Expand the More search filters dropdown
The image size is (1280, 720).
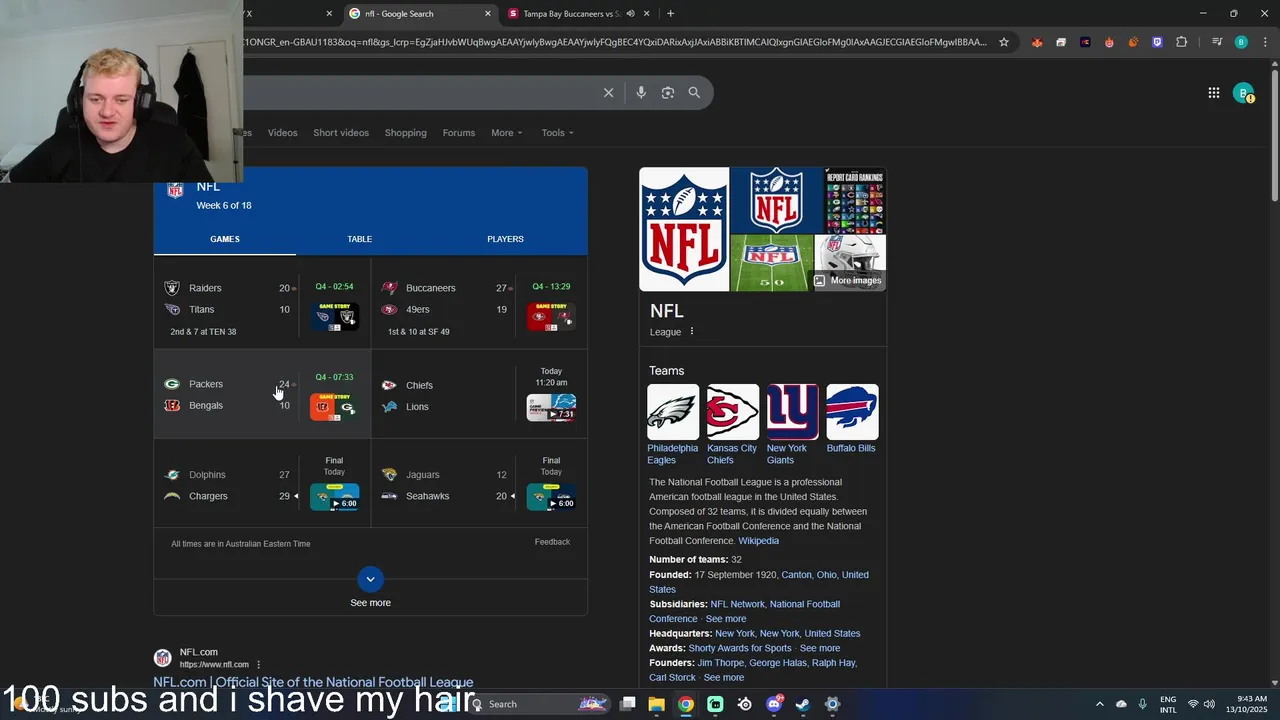click(506, 133)
